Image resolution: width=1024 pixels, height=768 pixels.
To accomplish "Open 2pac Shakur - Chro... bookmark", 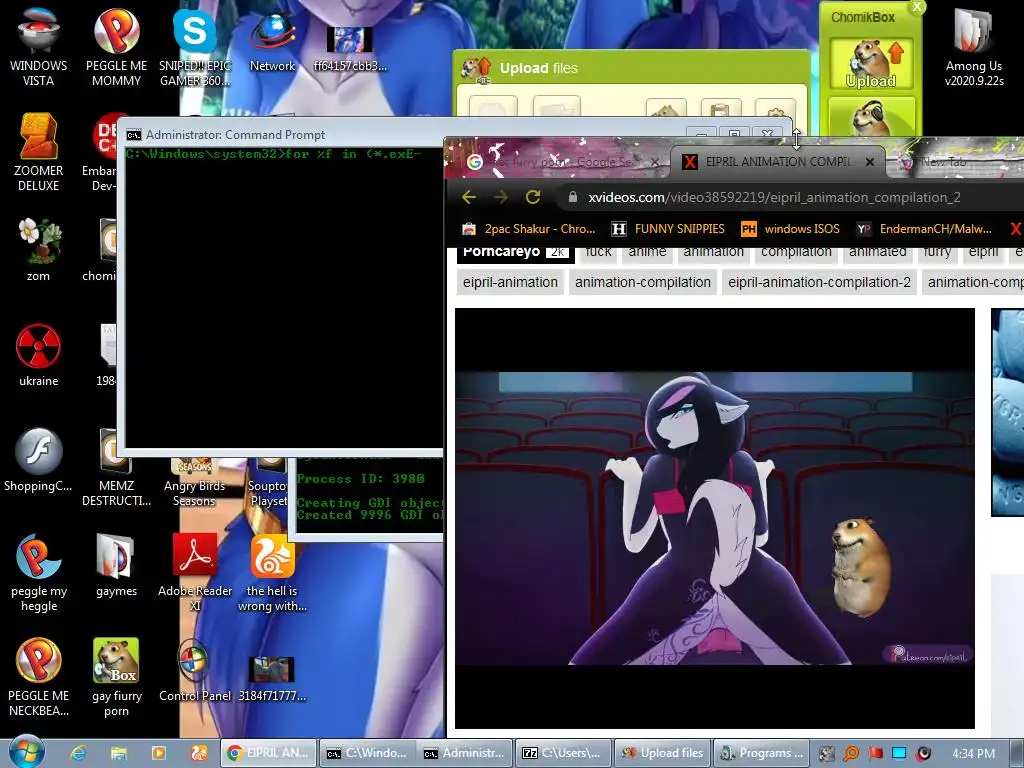I will 528,229.
